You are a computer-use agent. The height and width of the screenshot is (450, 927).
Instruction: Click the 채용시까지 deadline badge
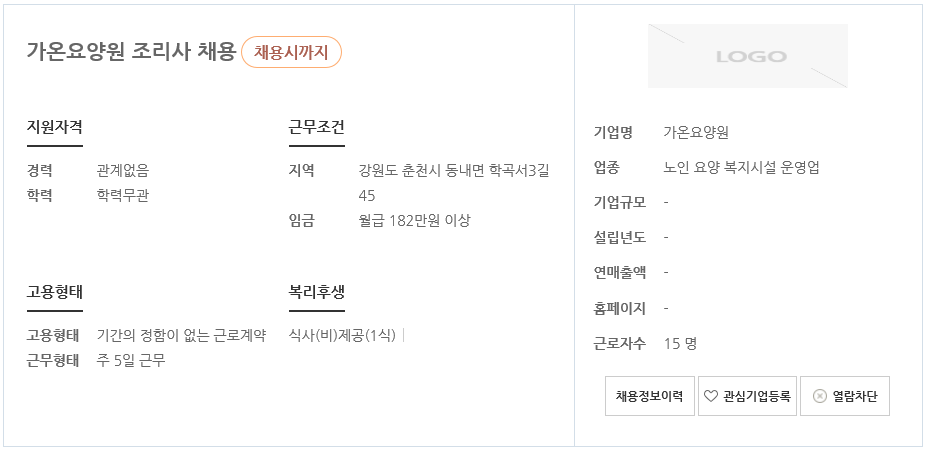[x=291, y=52]
